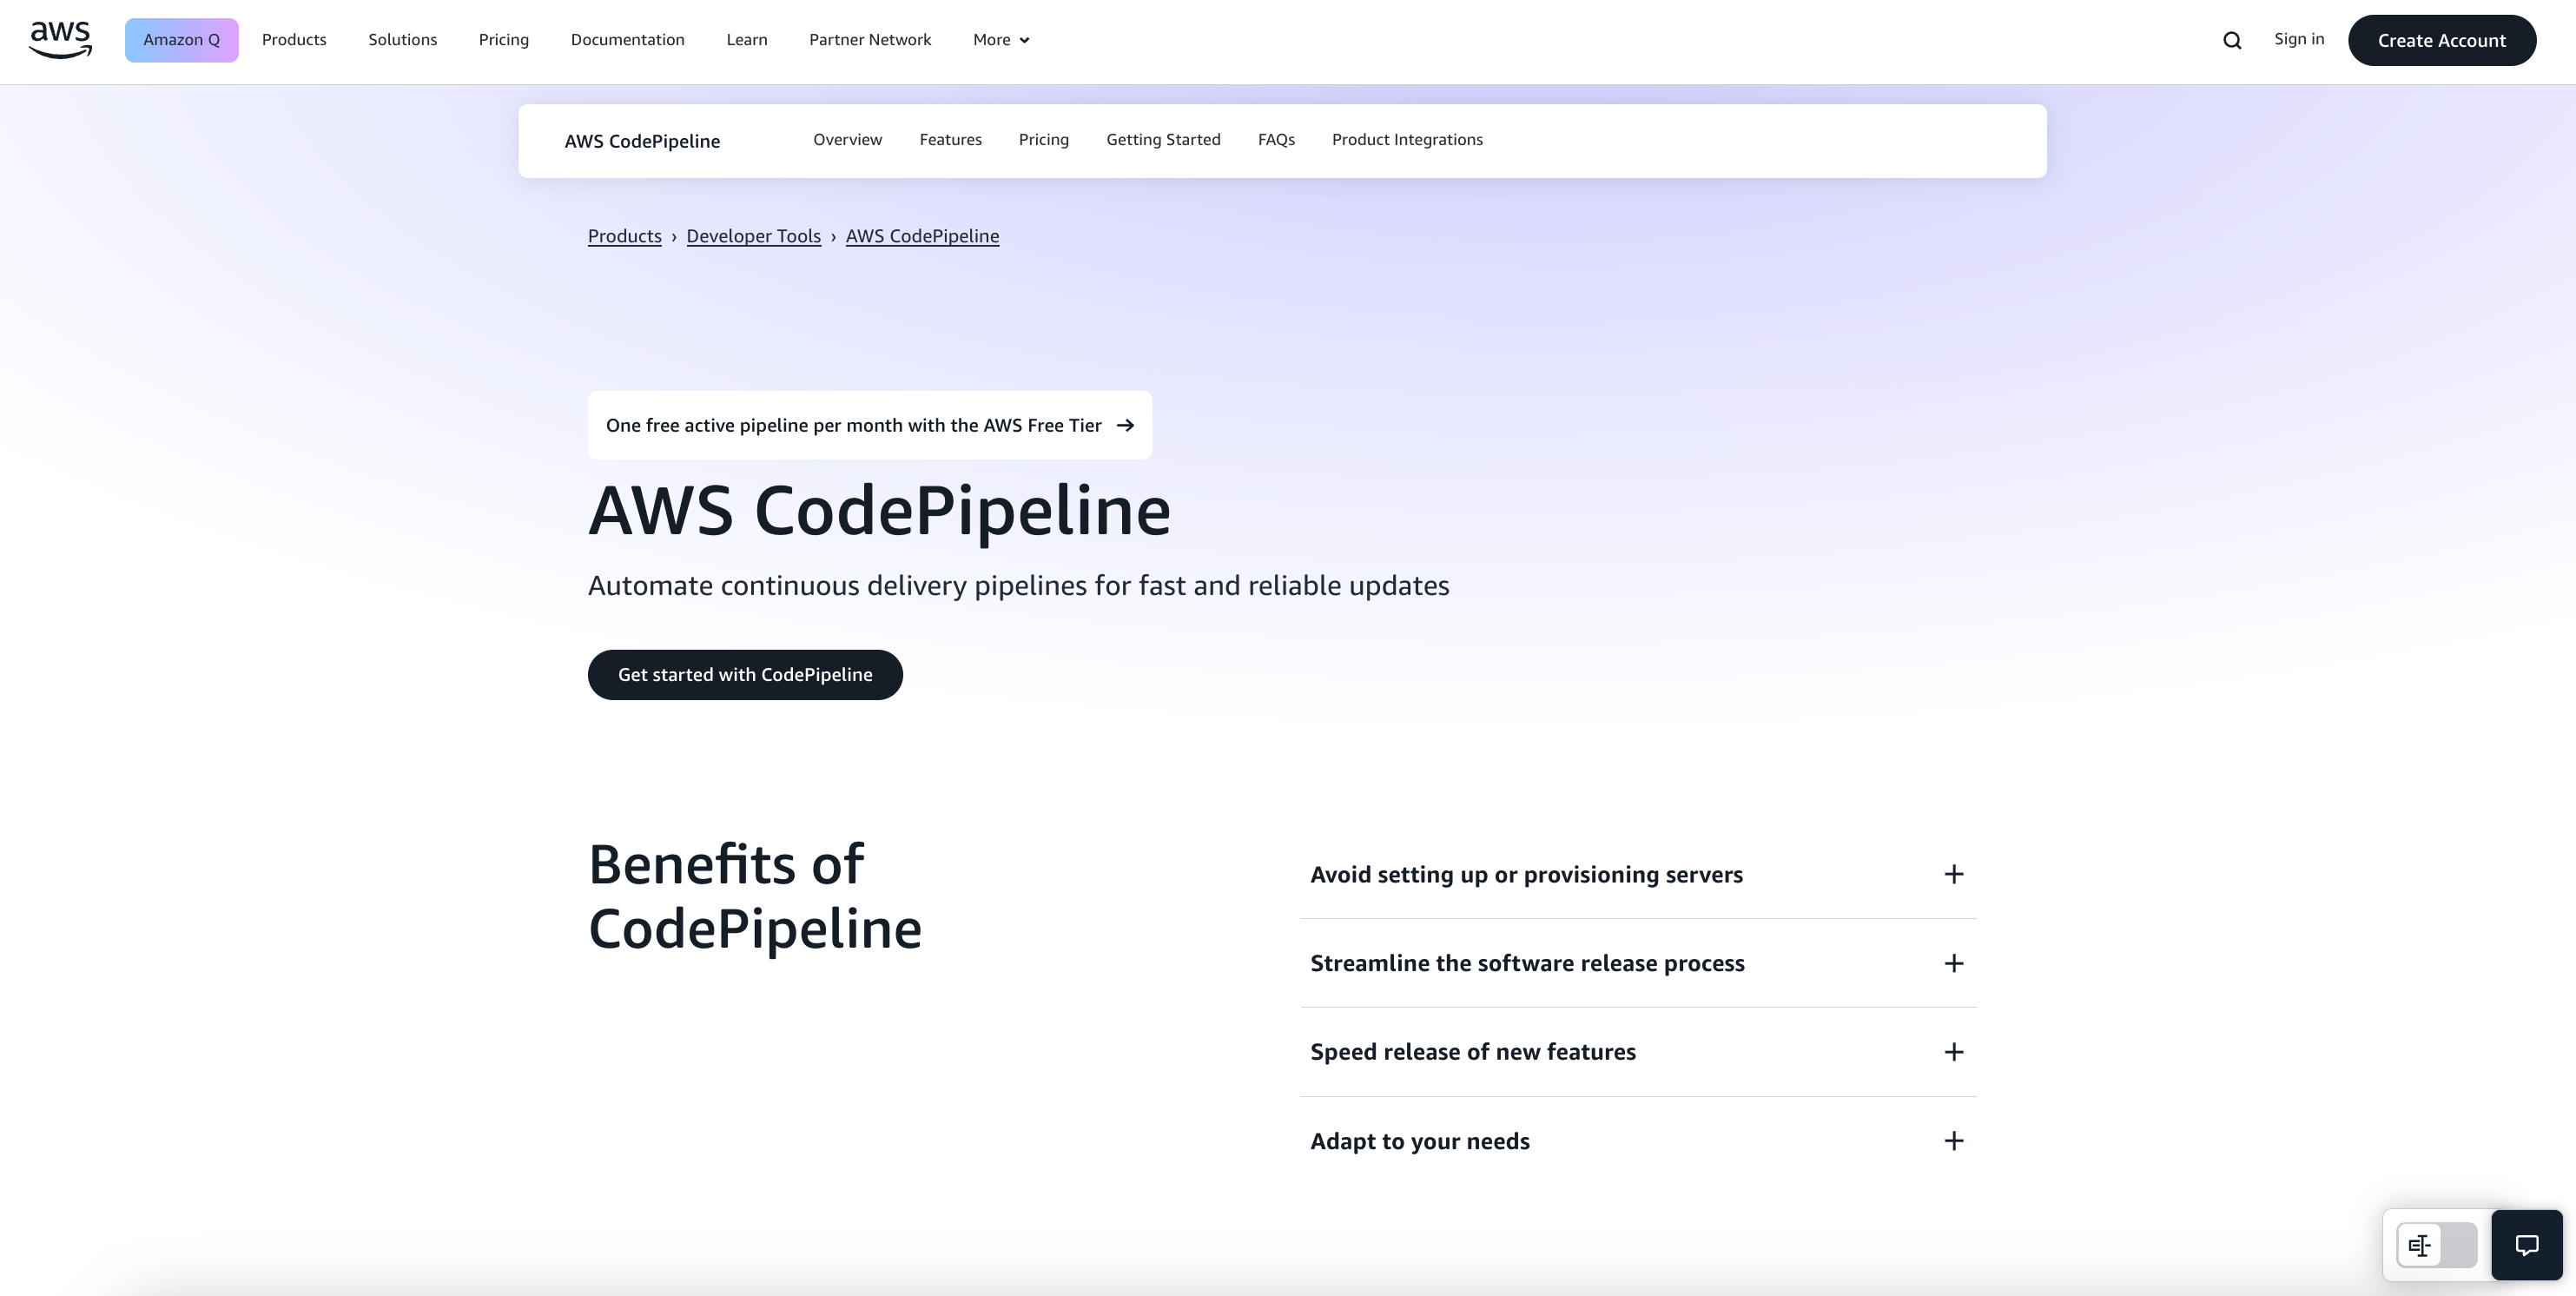Open the Products menu in top nav
The image size is (2576, 1296).
coord(294,40)
